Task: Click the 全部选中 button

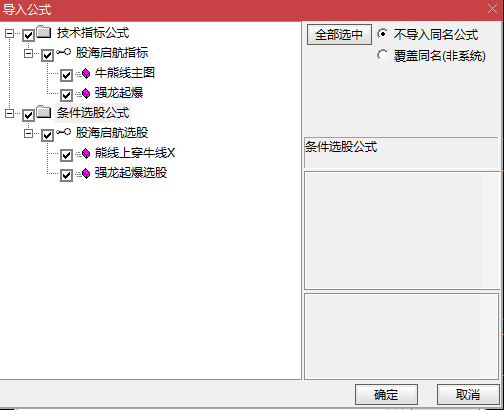Action: click(339, 35)
